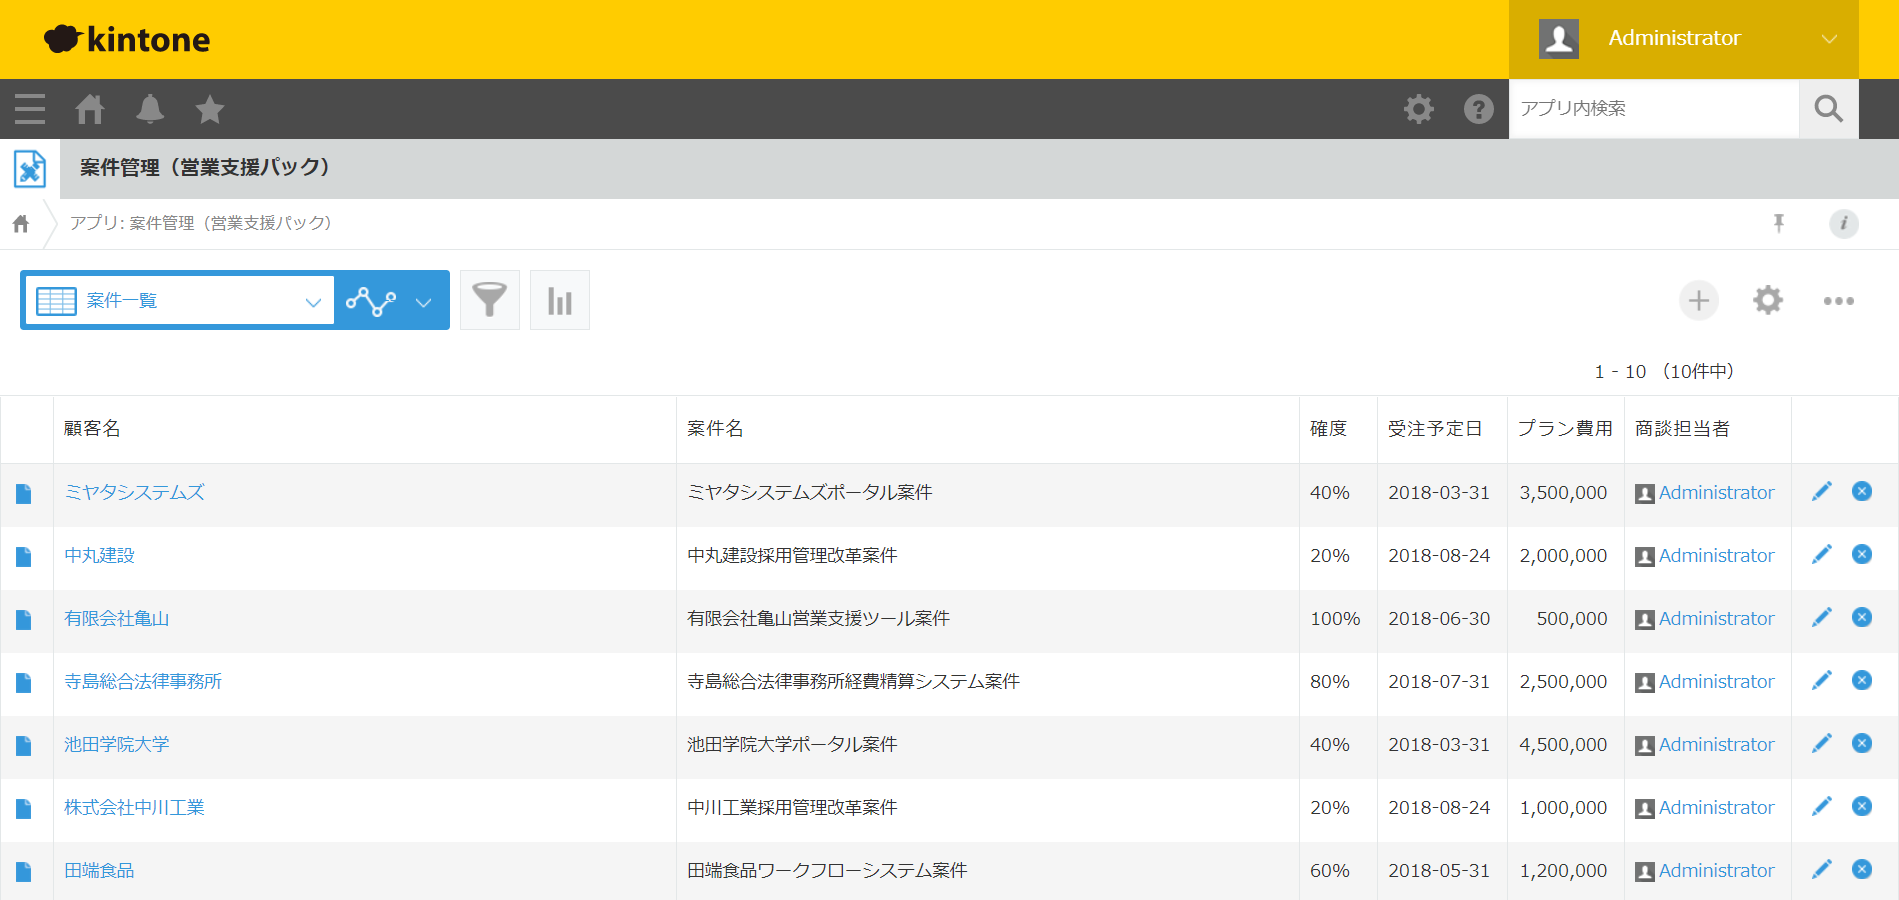The width and height of the screenshot is (1899, 900).
Task: Open record details for 有限会社亀山 row
Action: point(24,620)
